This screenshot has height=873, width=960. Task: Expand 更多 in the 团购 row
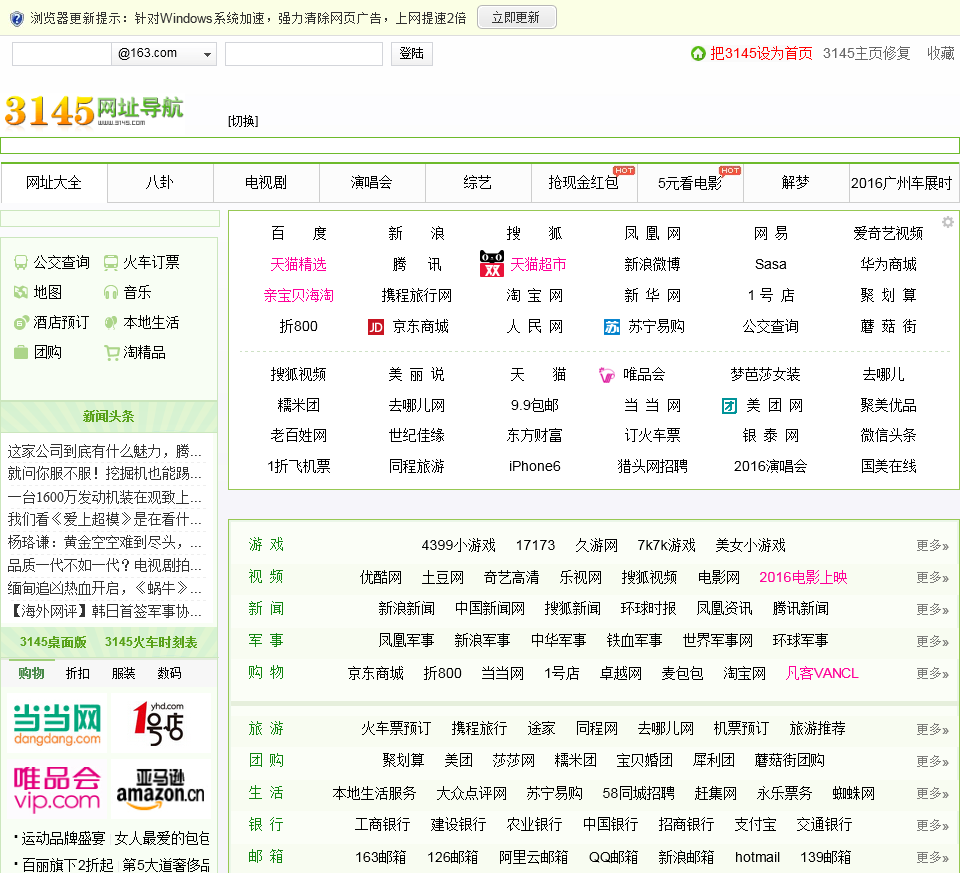pos(932,761)
